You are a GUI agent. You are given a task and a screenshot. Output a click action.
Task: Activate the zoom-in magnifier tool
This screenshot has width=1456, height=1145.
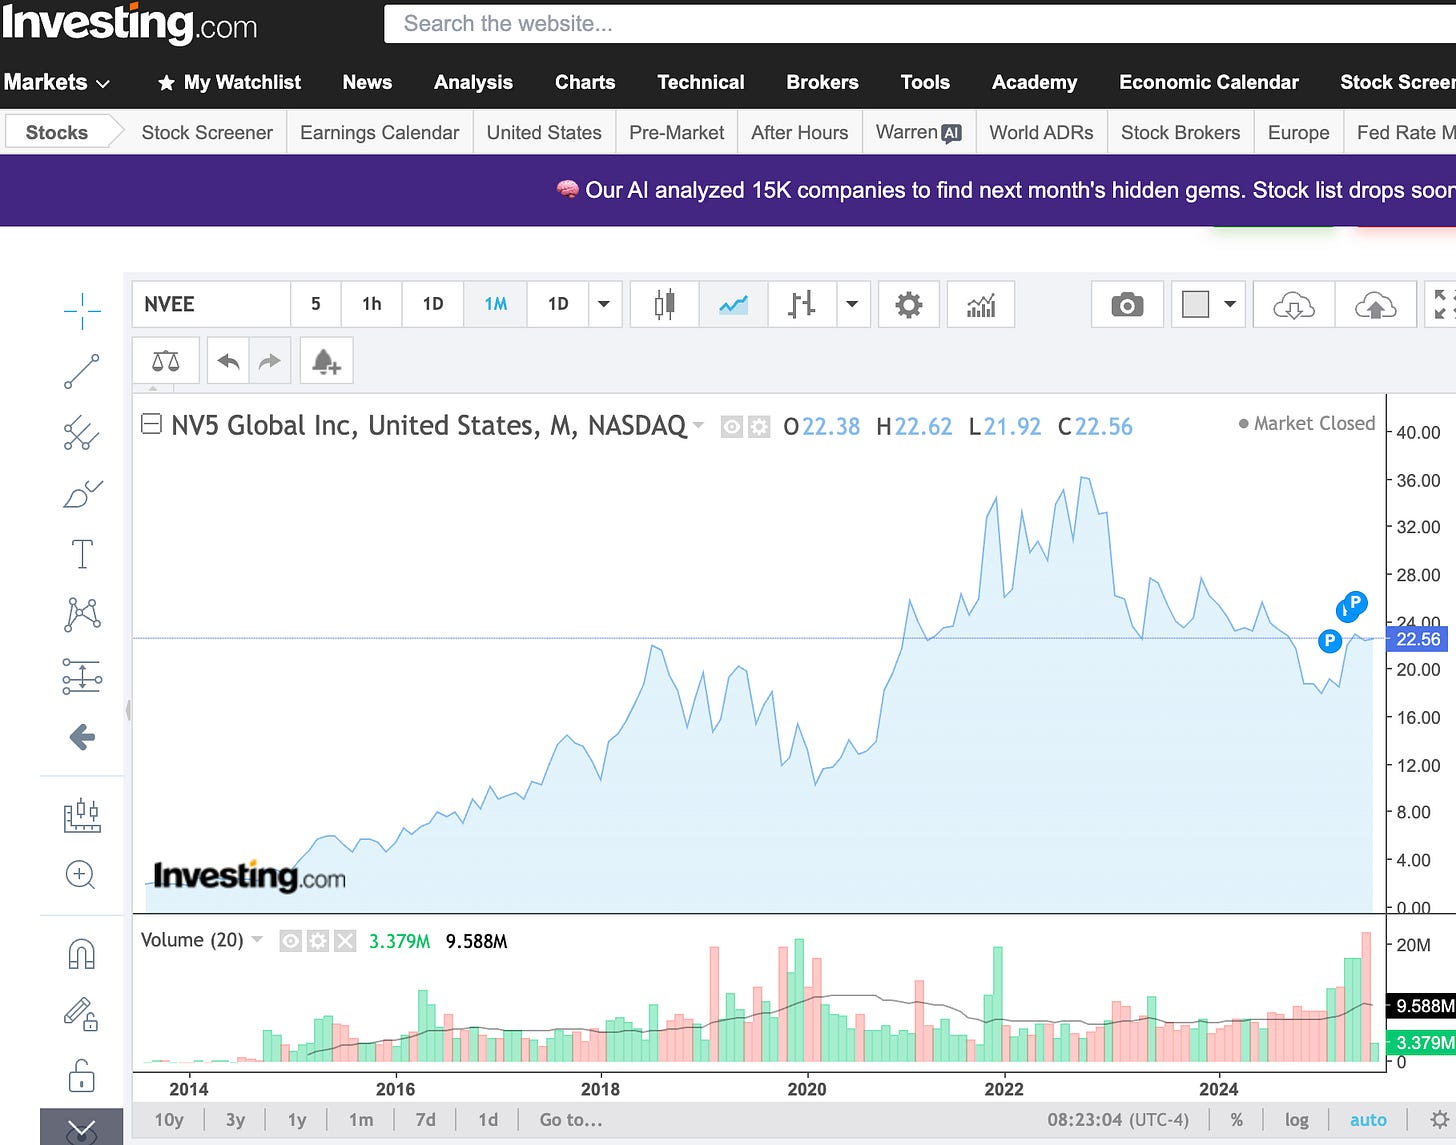click(80, 875)
